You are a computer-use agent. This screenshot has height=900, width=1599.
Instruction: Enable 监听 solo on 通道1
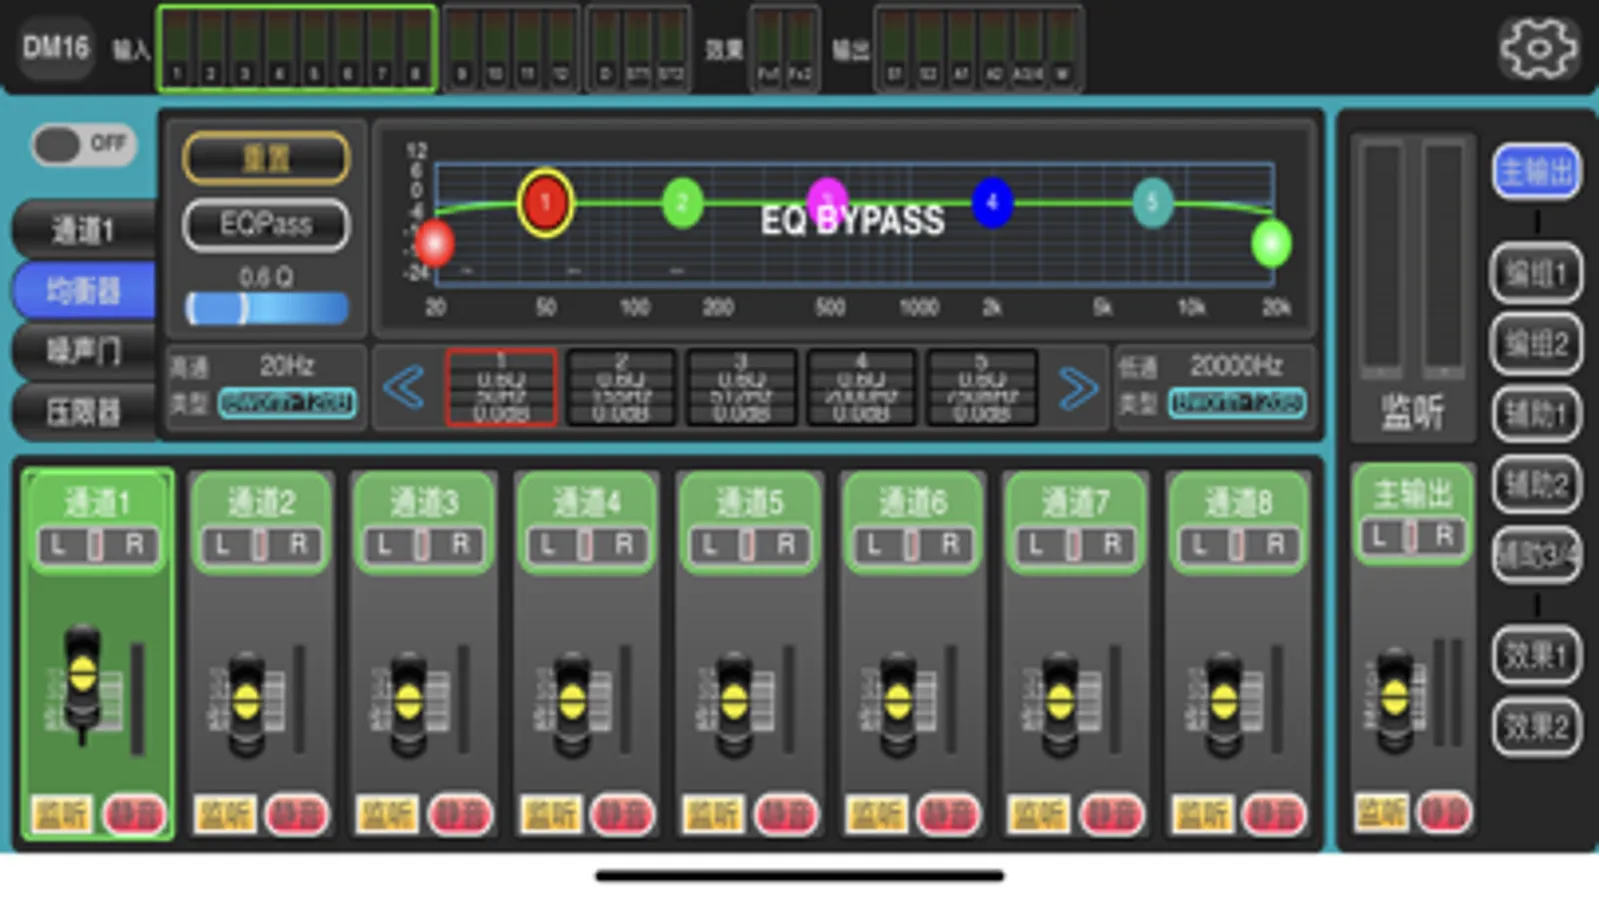62,814
